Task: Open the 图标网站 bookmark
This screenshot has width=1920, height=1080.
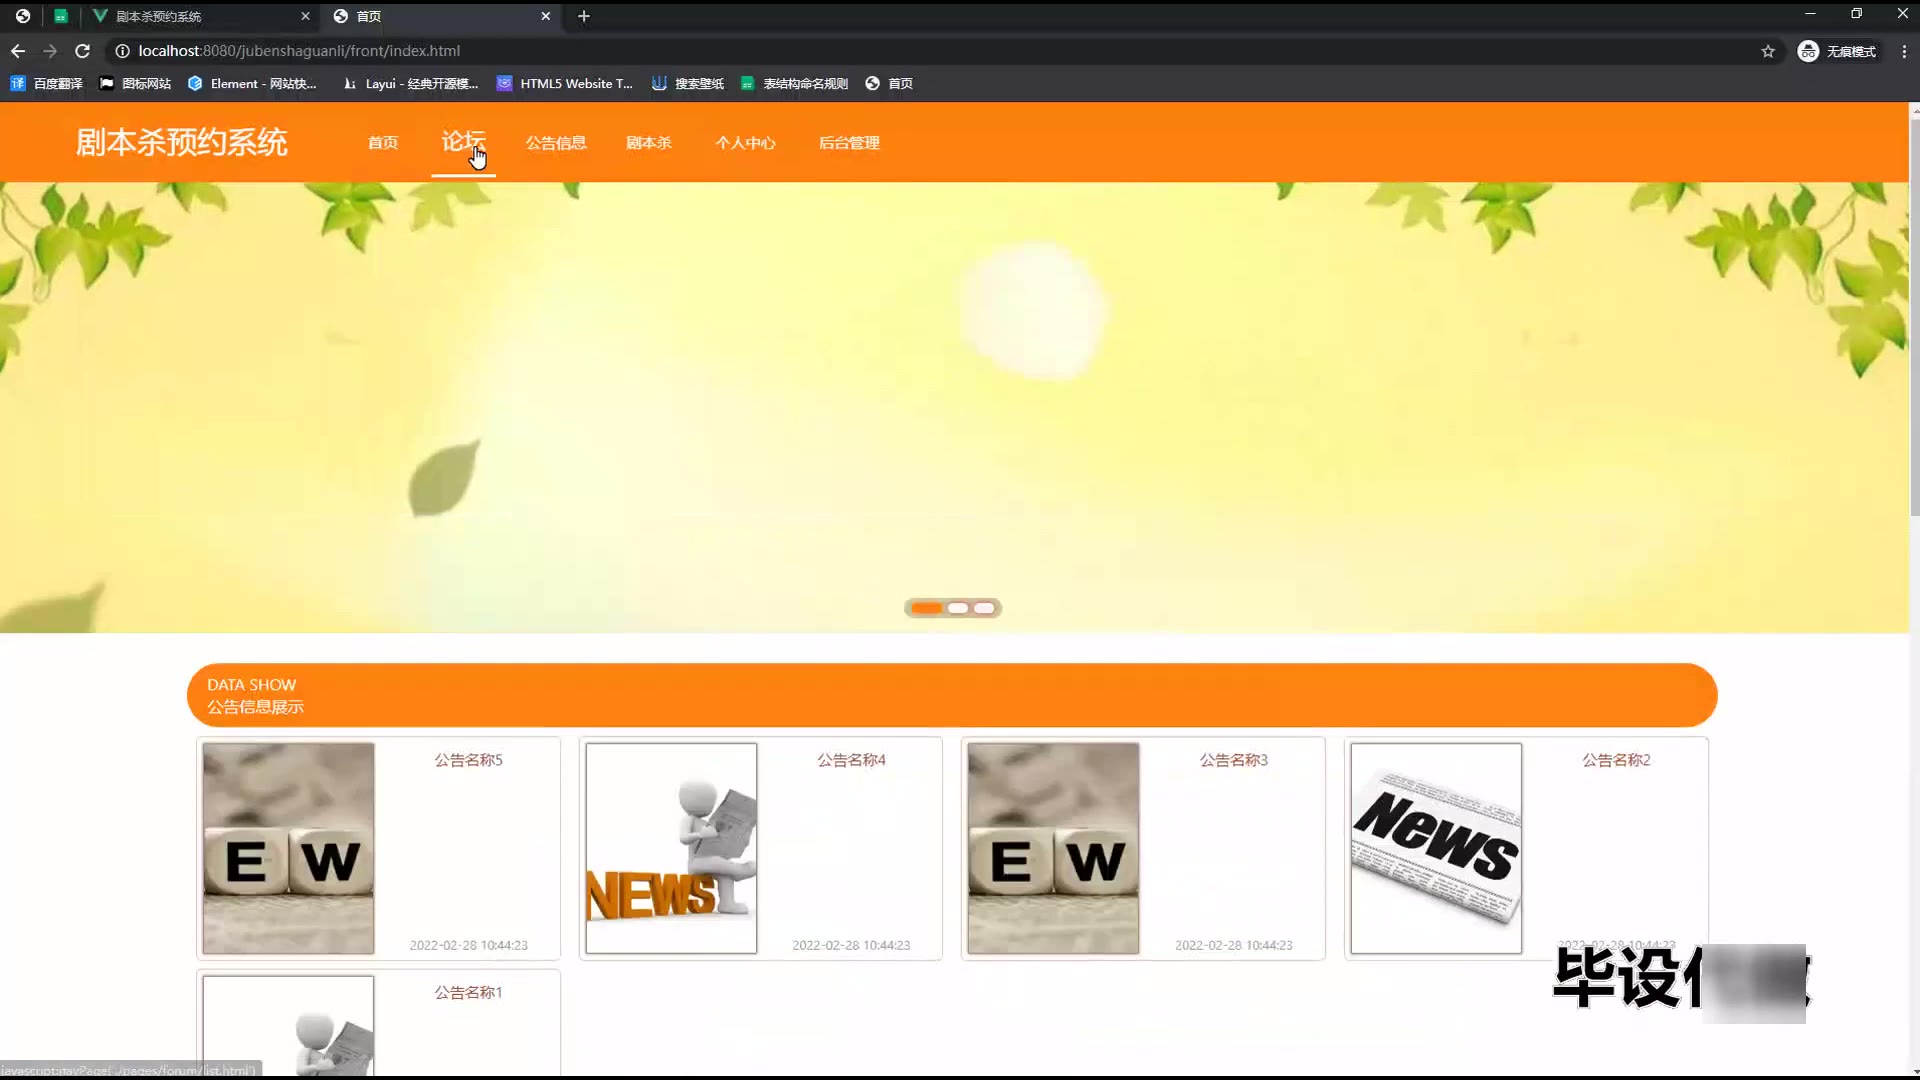Action: tap(136, 84)
